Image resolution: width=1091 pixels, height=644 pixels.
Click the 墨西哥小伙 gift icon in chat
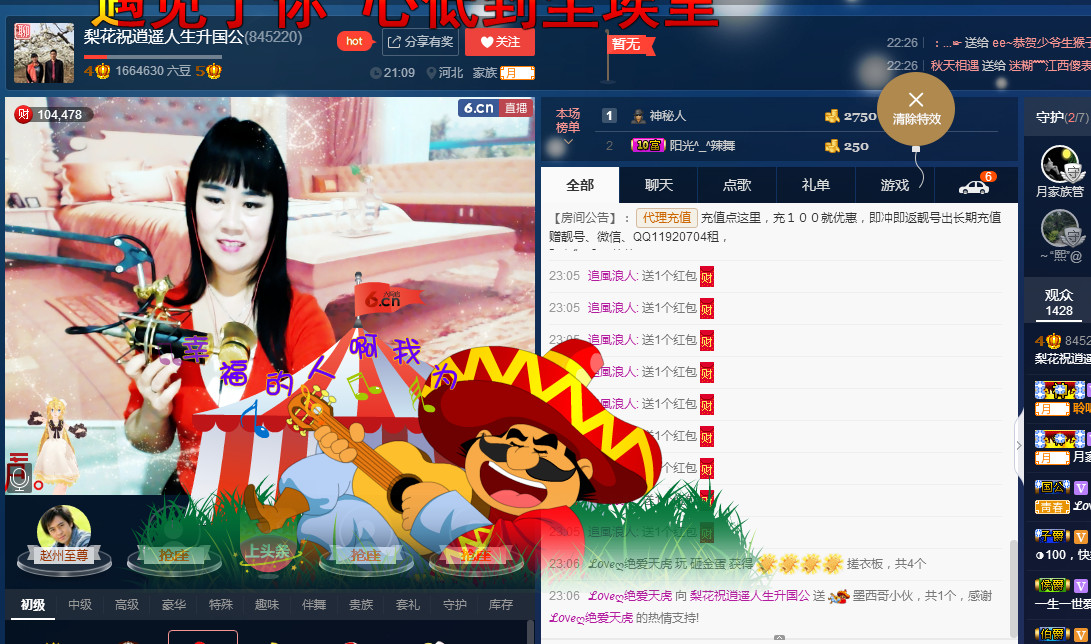(x=839, y=596)
